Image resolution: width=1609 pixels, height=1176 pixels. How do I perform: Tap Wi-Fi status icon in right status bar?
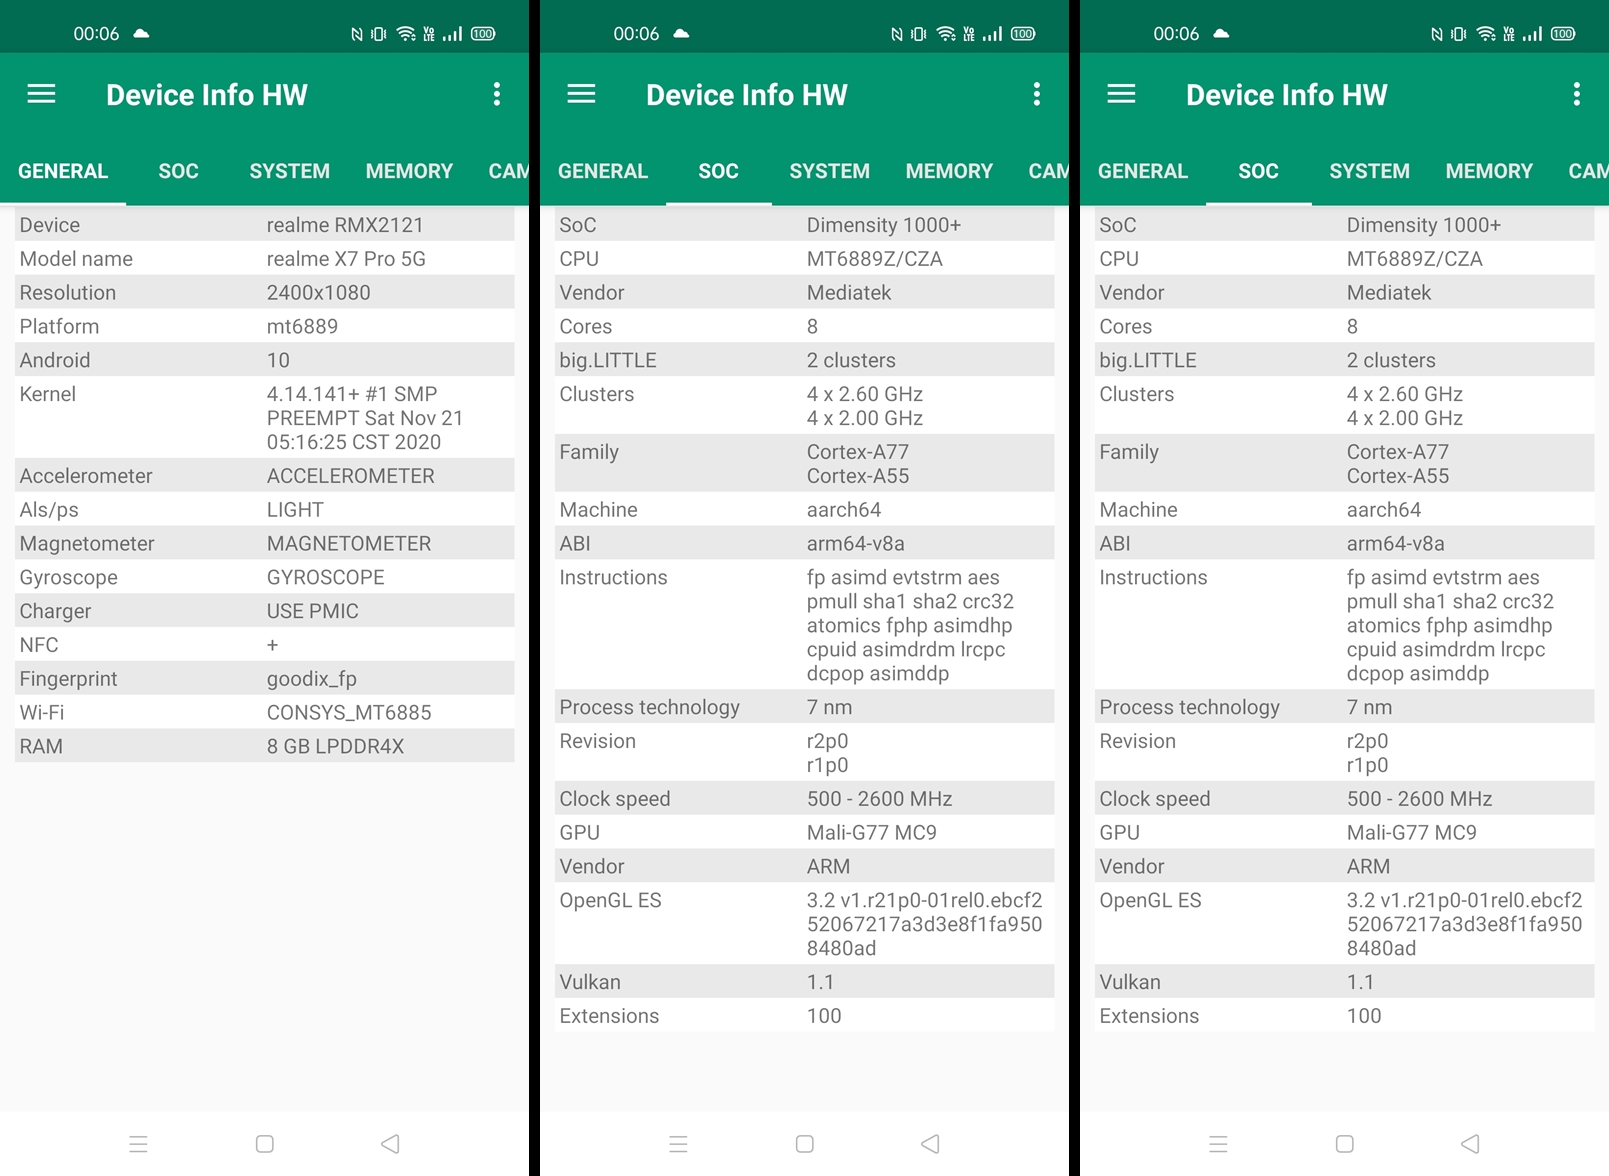pyautogui.click(x=1486, y=34)
